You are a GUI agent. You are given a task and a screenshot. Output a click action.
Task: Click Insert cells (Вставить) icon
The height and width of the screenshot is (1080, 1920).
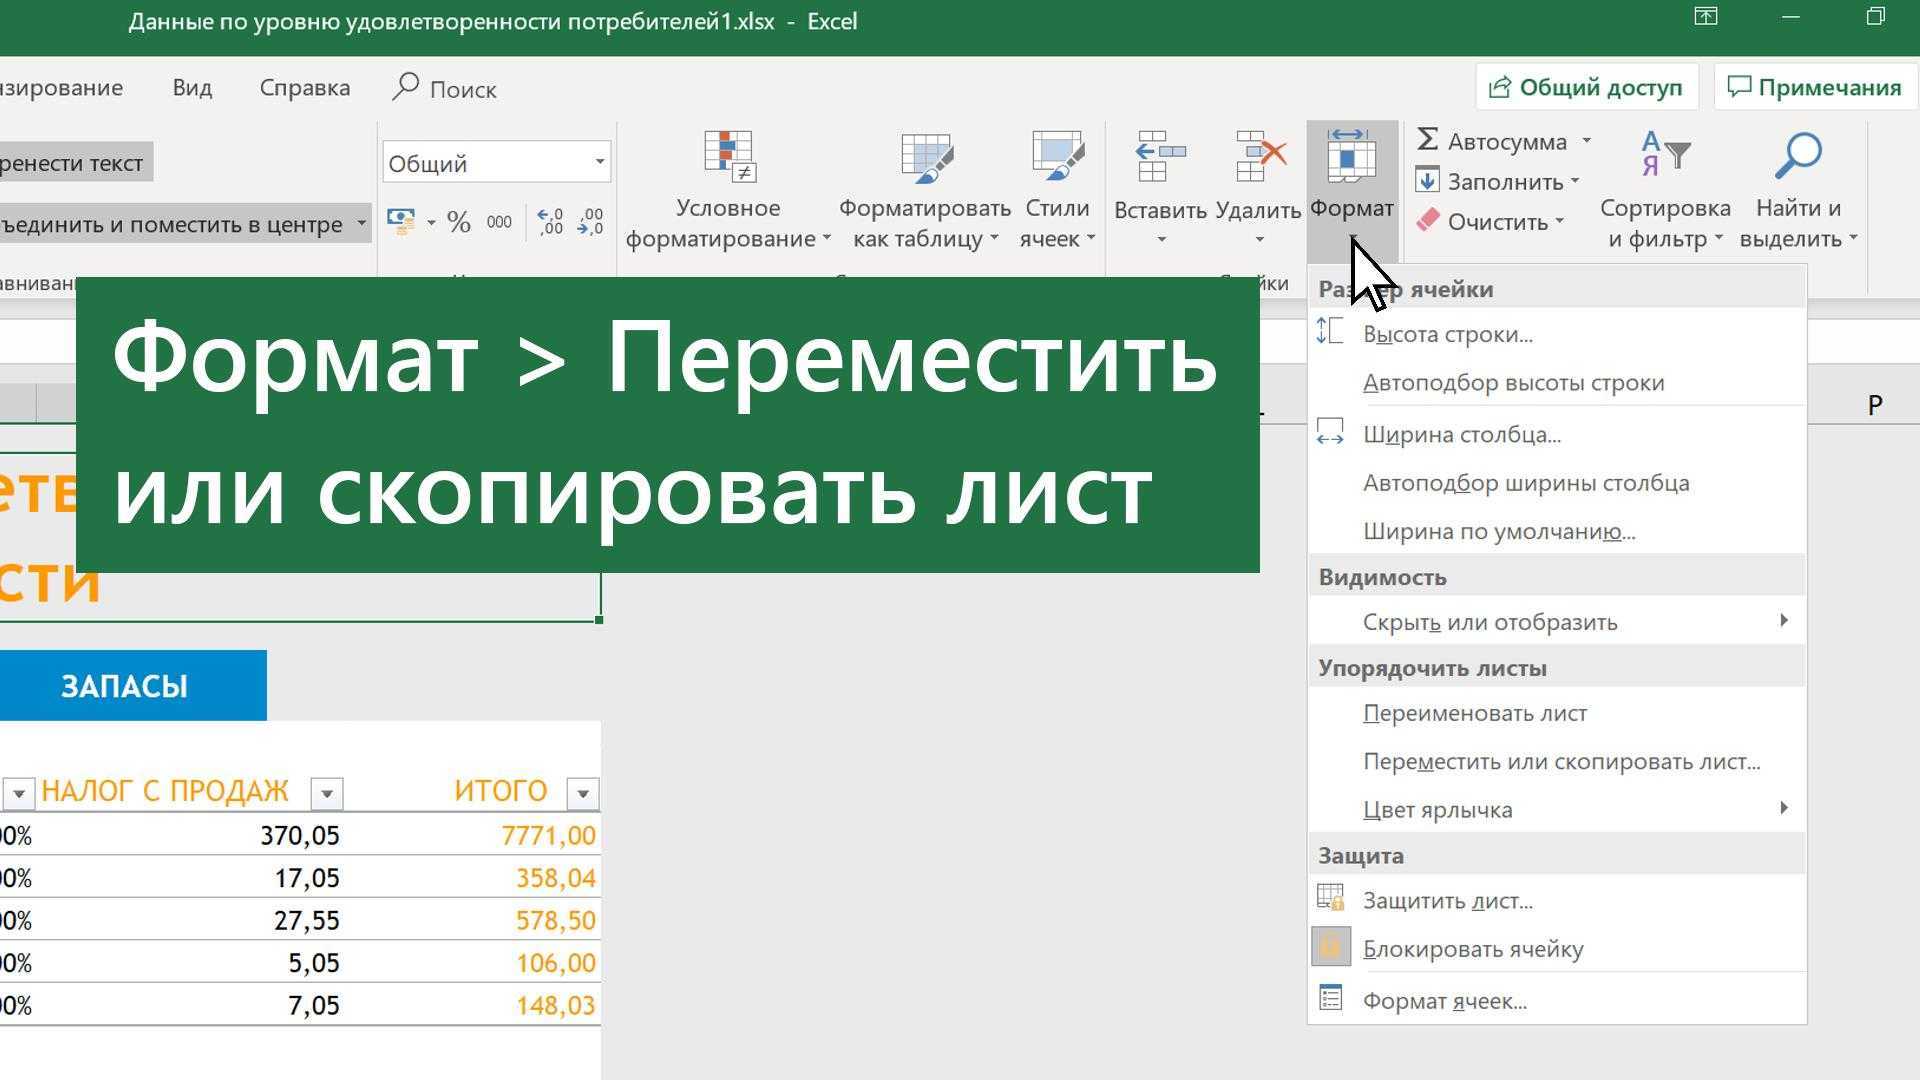1160,157
